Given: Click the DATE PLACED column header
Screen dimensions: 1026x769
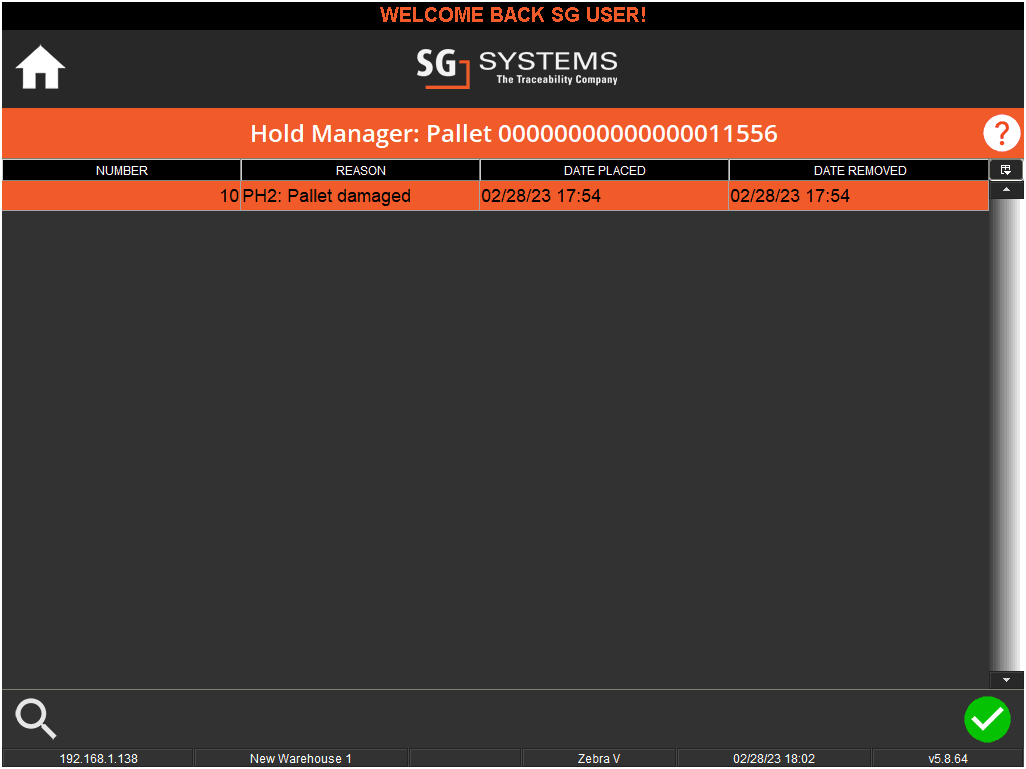Looking at the screenshot, I should (603, 169).
